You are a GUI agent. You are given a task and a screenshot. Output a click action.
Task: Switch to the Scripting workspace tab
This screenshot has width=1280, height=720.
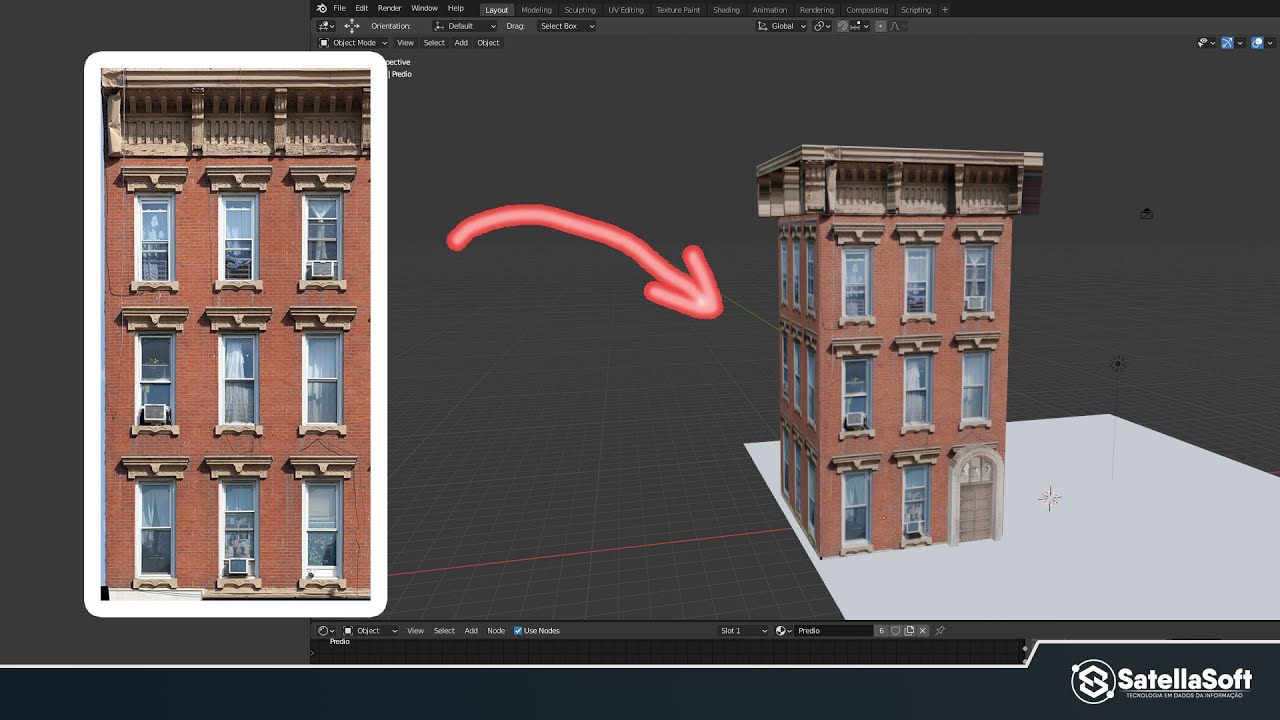(x=916, y=10)
